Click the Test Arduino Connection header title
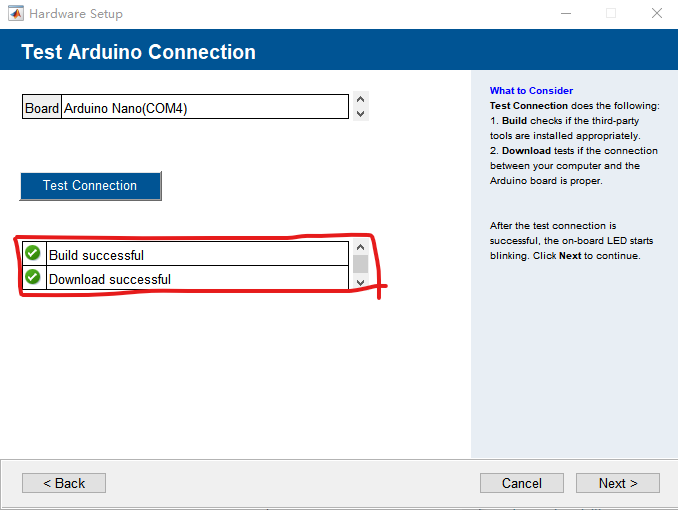 click(x=138, y=52)
